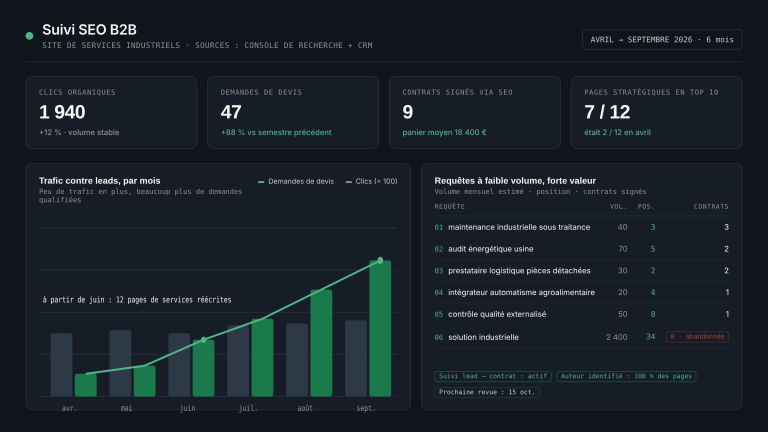Select row prestataire logistique pièces détachées

[x=581, y=270]
